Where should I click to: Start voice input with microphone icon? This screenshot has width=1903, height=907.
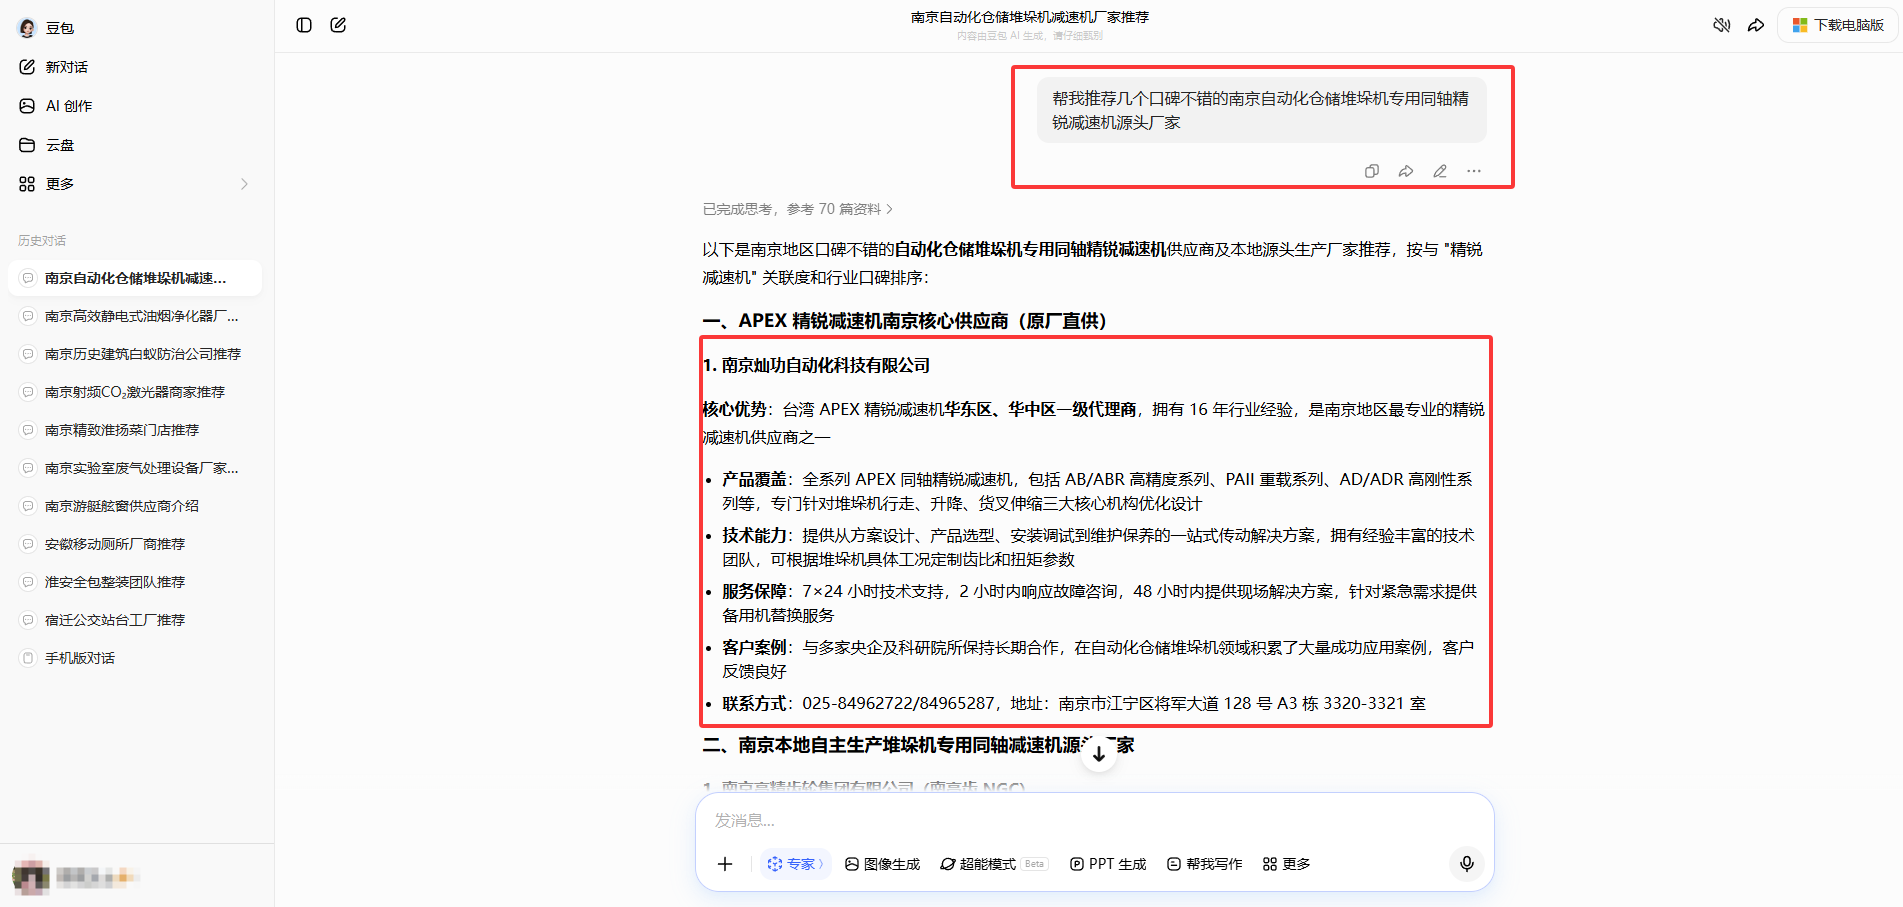1467,864
